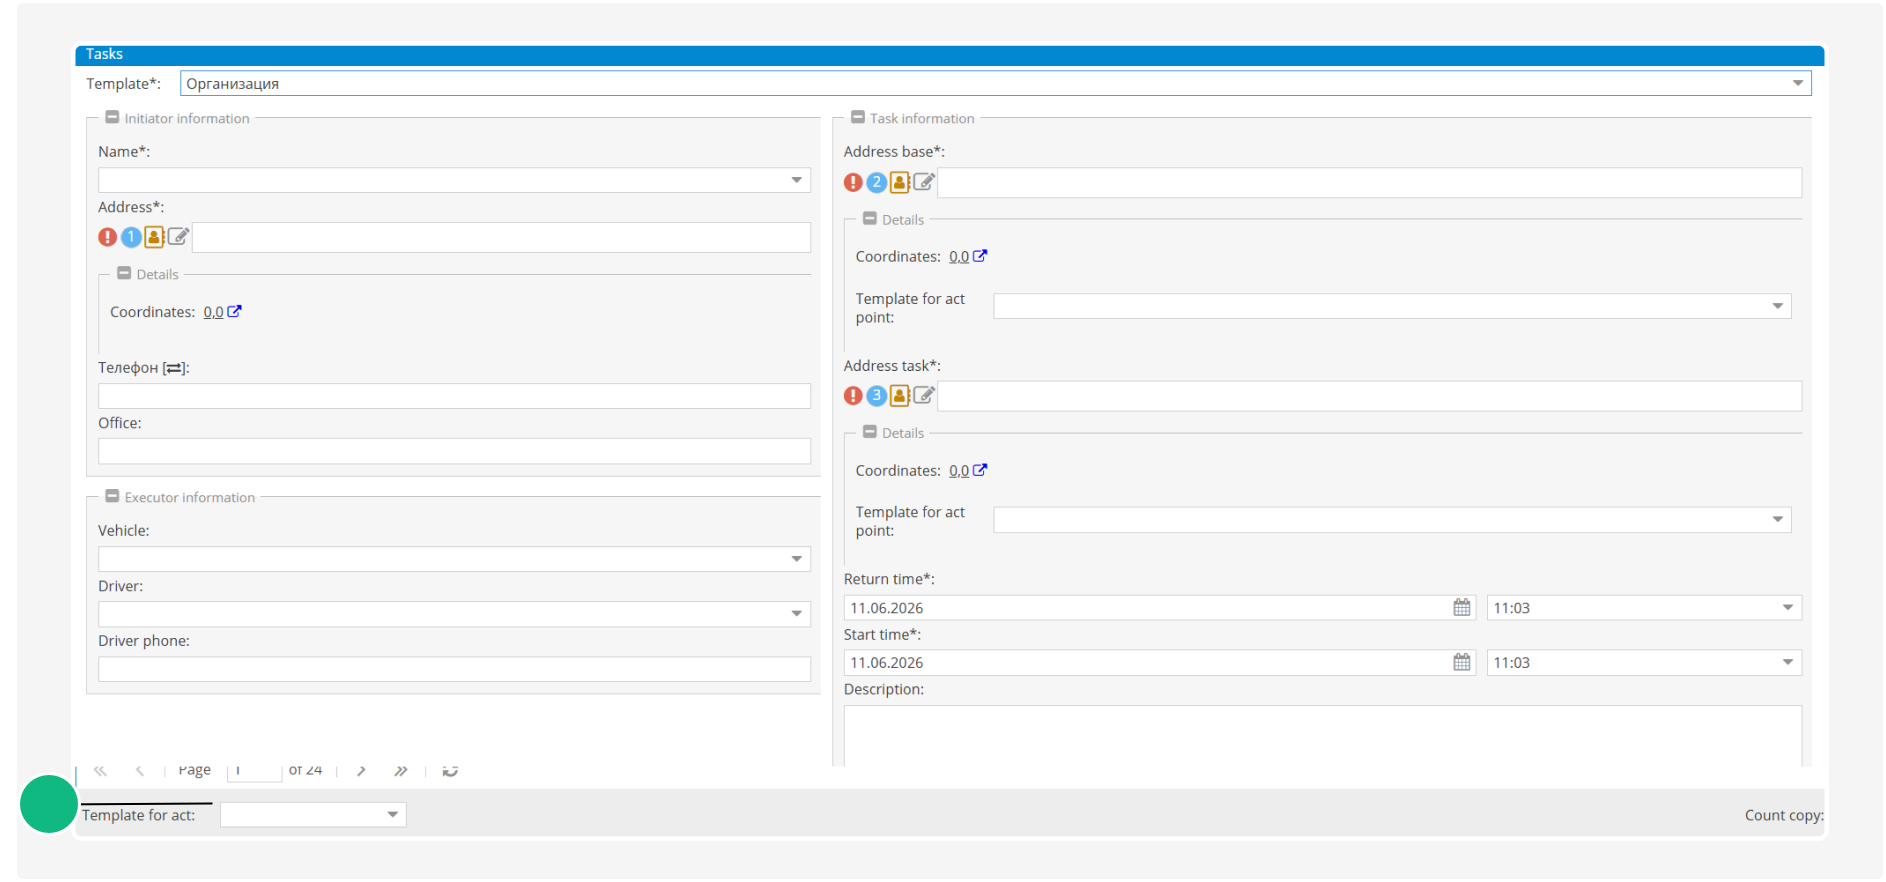
Task: Click into the Description text area
Action: coord(1322,736)
